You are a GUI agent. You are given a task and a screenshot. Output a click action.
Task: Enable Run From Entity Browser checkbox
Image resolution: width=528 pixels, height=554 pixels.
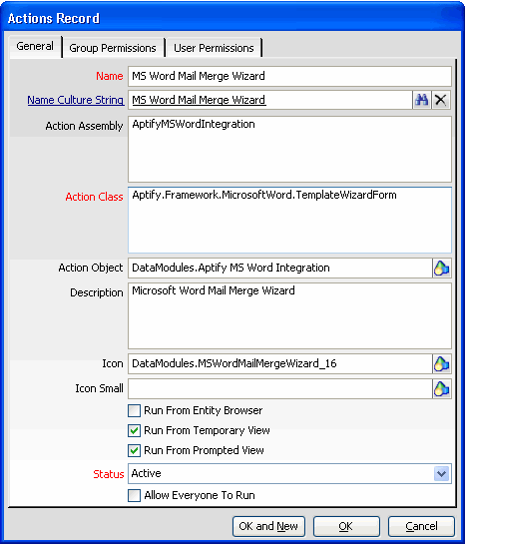134,411
